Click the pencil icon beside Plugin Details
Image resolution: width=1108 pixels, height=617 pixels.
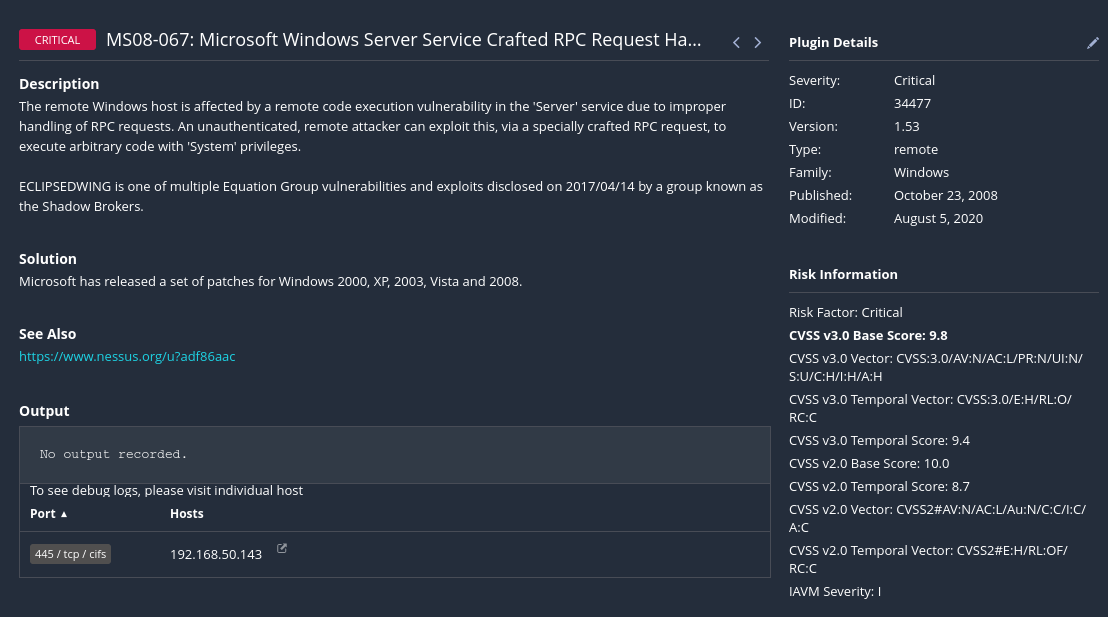tap(1092, 43)
